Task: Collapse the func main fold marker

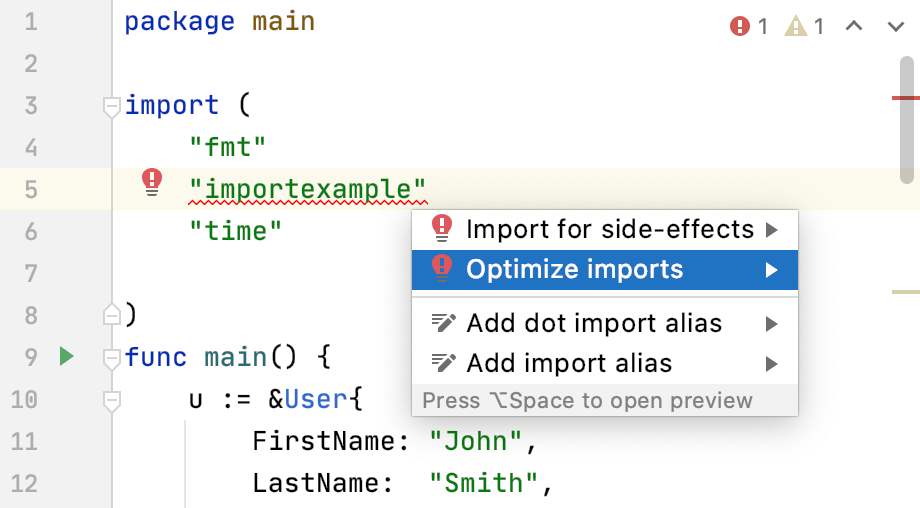Action: click(112, 357)
